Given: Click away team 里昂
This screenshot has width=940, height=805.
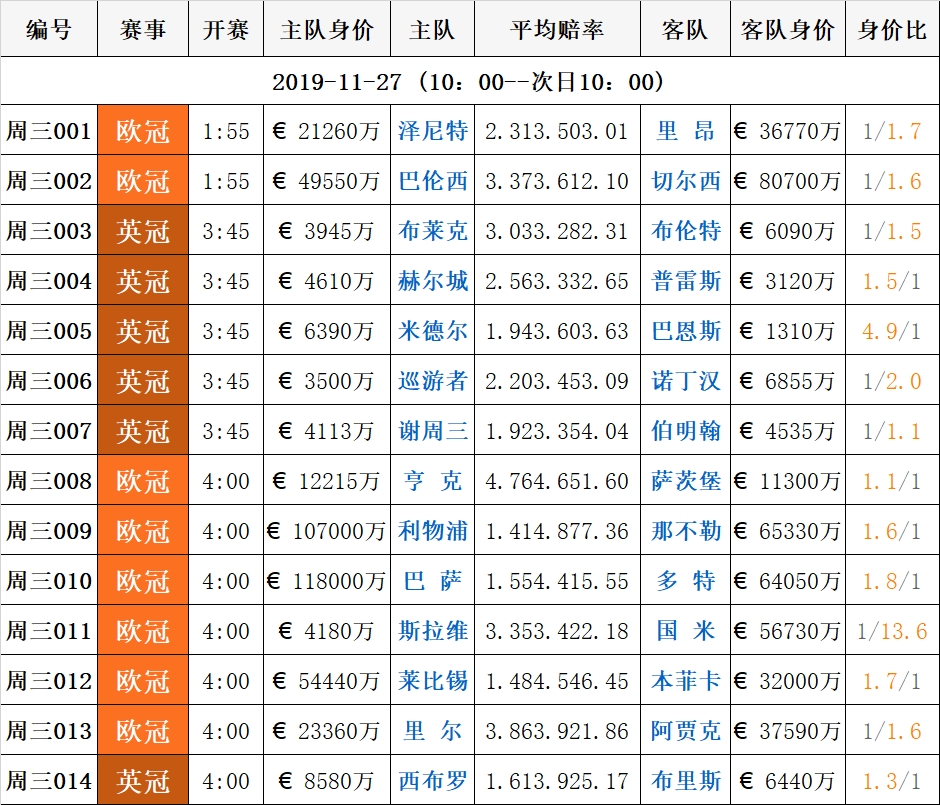Looking at the screenshot, I should pos(685,131).
